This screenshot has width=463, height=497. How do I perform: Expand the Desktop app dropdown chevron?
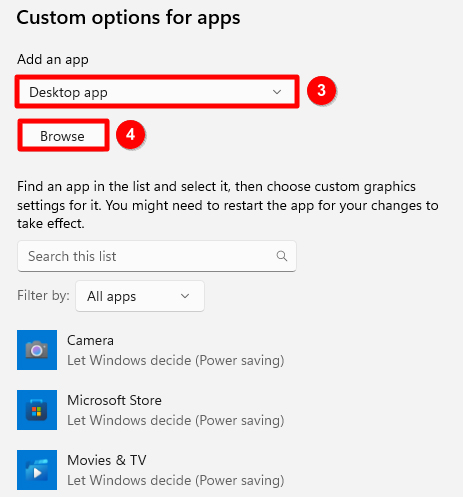pyautogui.click(x=277, y=92)
